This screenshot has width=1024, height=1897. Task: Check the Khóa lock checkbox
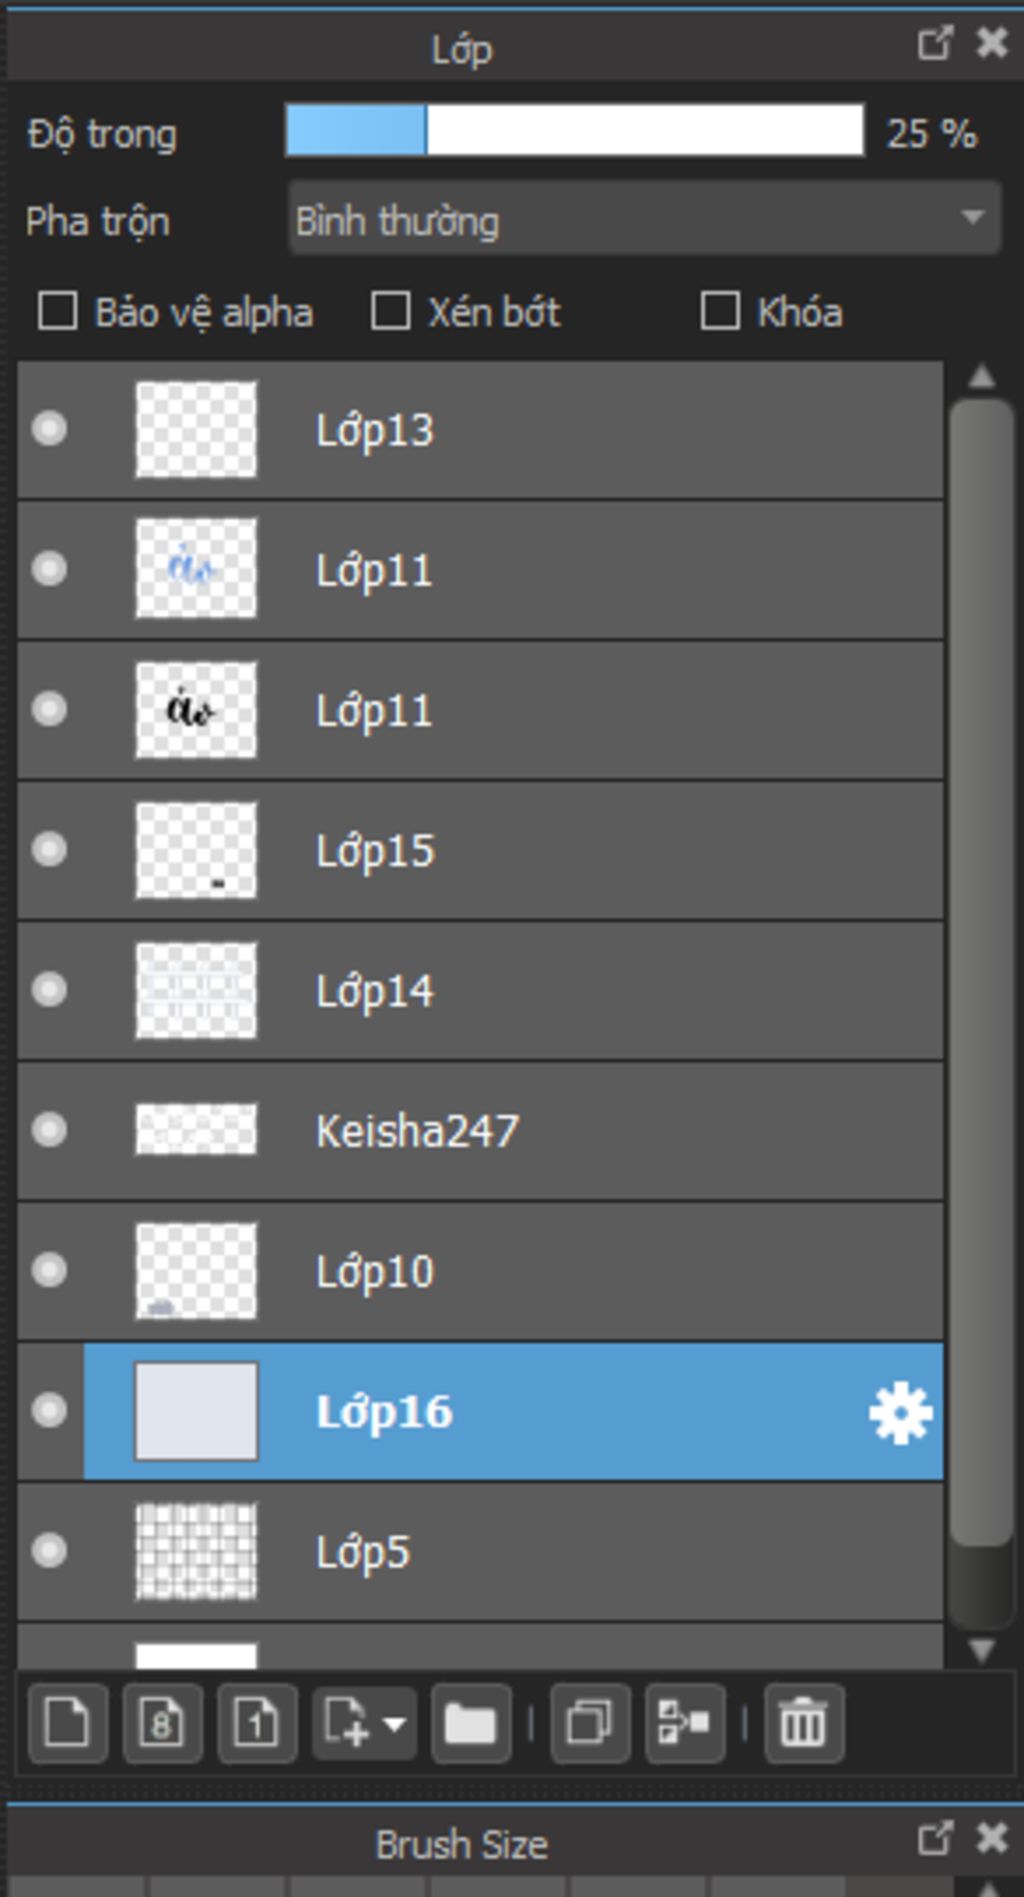click(720, 311)
